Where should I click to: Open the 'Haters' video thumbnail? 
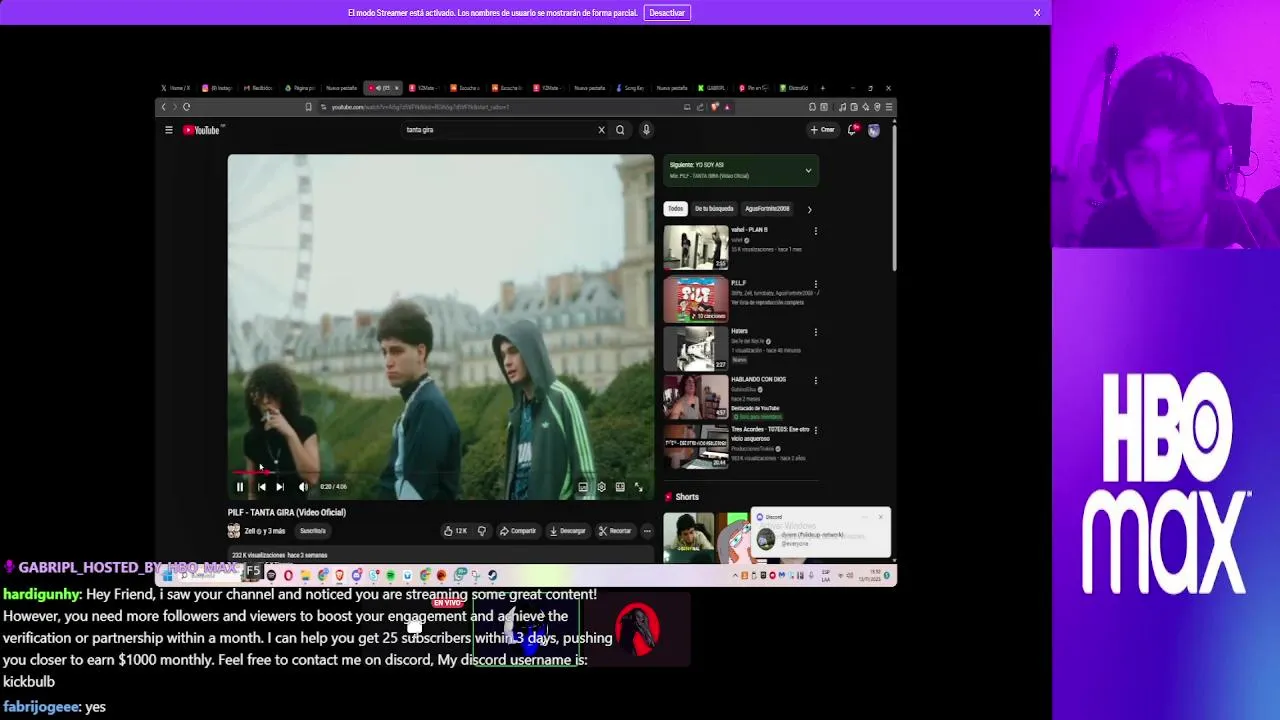point(696,348)
